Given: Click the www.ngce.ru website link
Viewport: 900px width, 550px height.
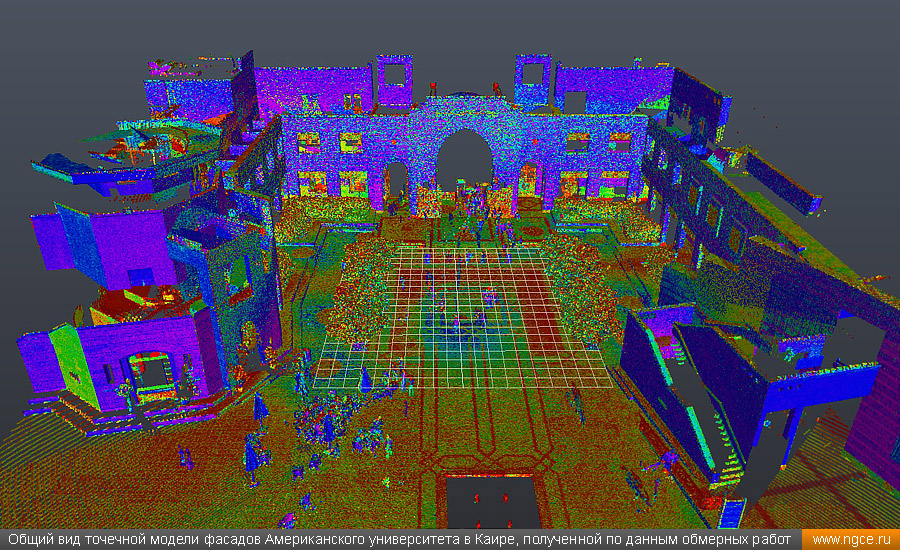Looking at the screenshot, I should point(851,540).
